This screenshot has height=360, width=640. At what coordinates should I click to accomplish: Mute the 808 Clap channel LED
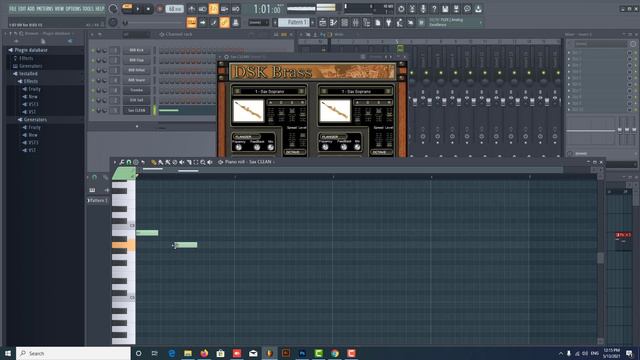tap(93, 60)
